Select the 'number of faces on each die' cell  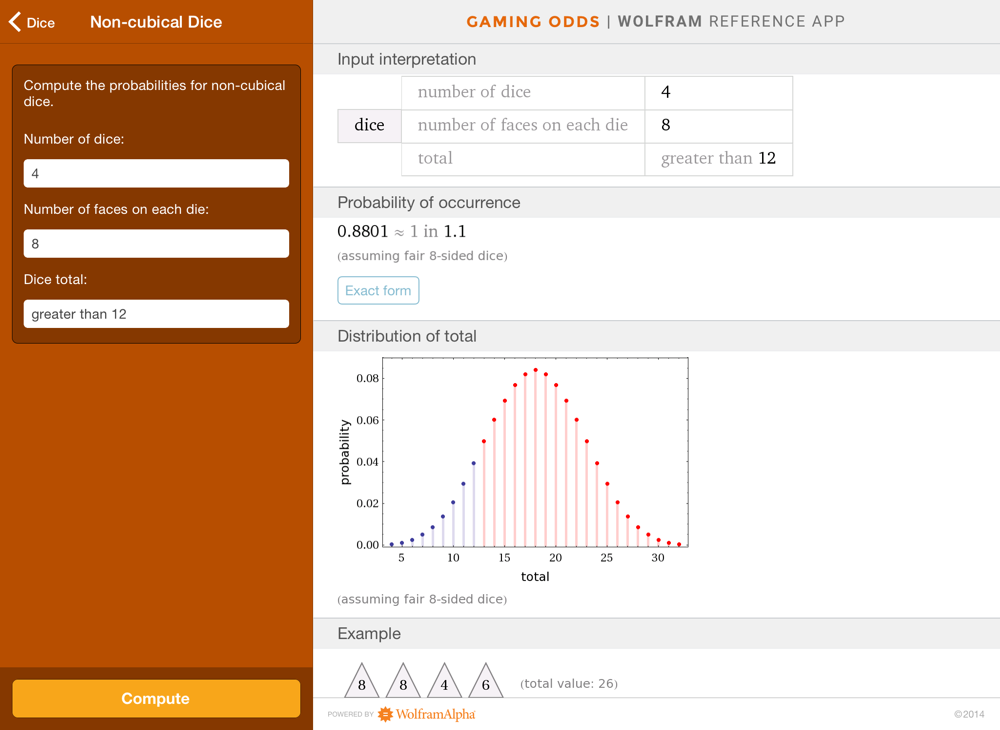click(x=523, y=126)
